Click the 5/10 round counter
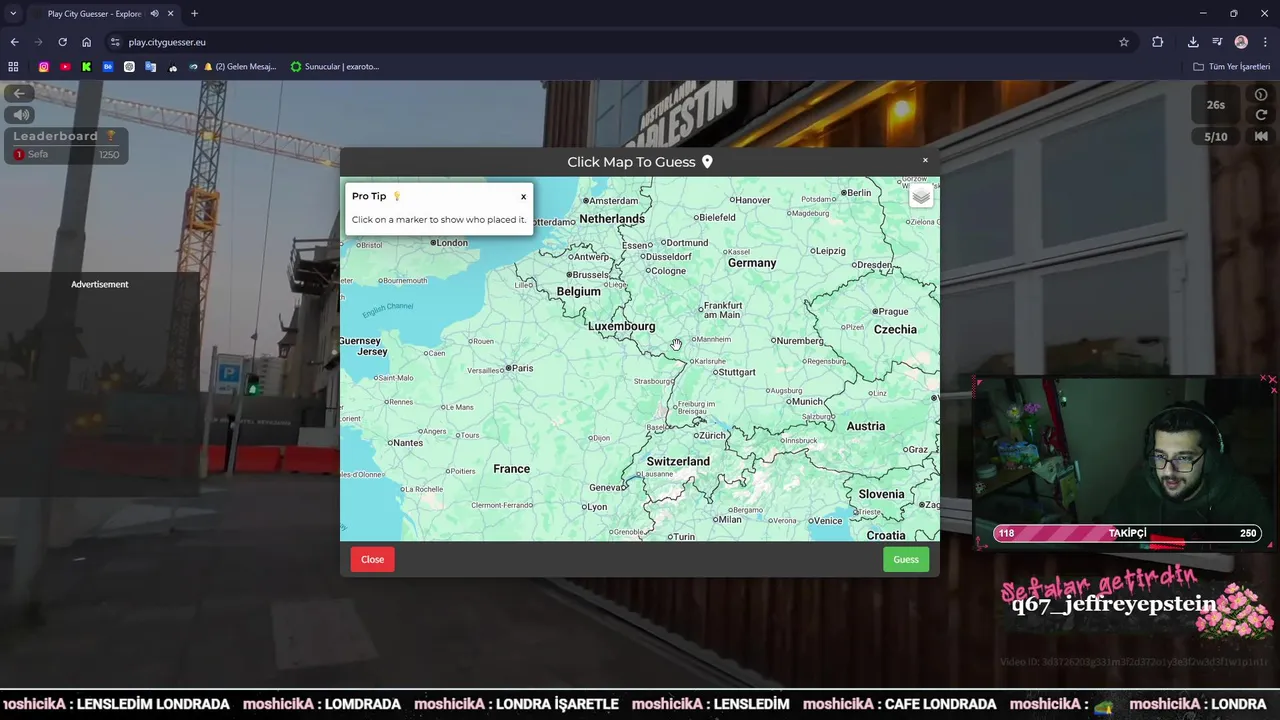The width and height of the screenshot is (1280, 720). click(x=1216, y=137)
